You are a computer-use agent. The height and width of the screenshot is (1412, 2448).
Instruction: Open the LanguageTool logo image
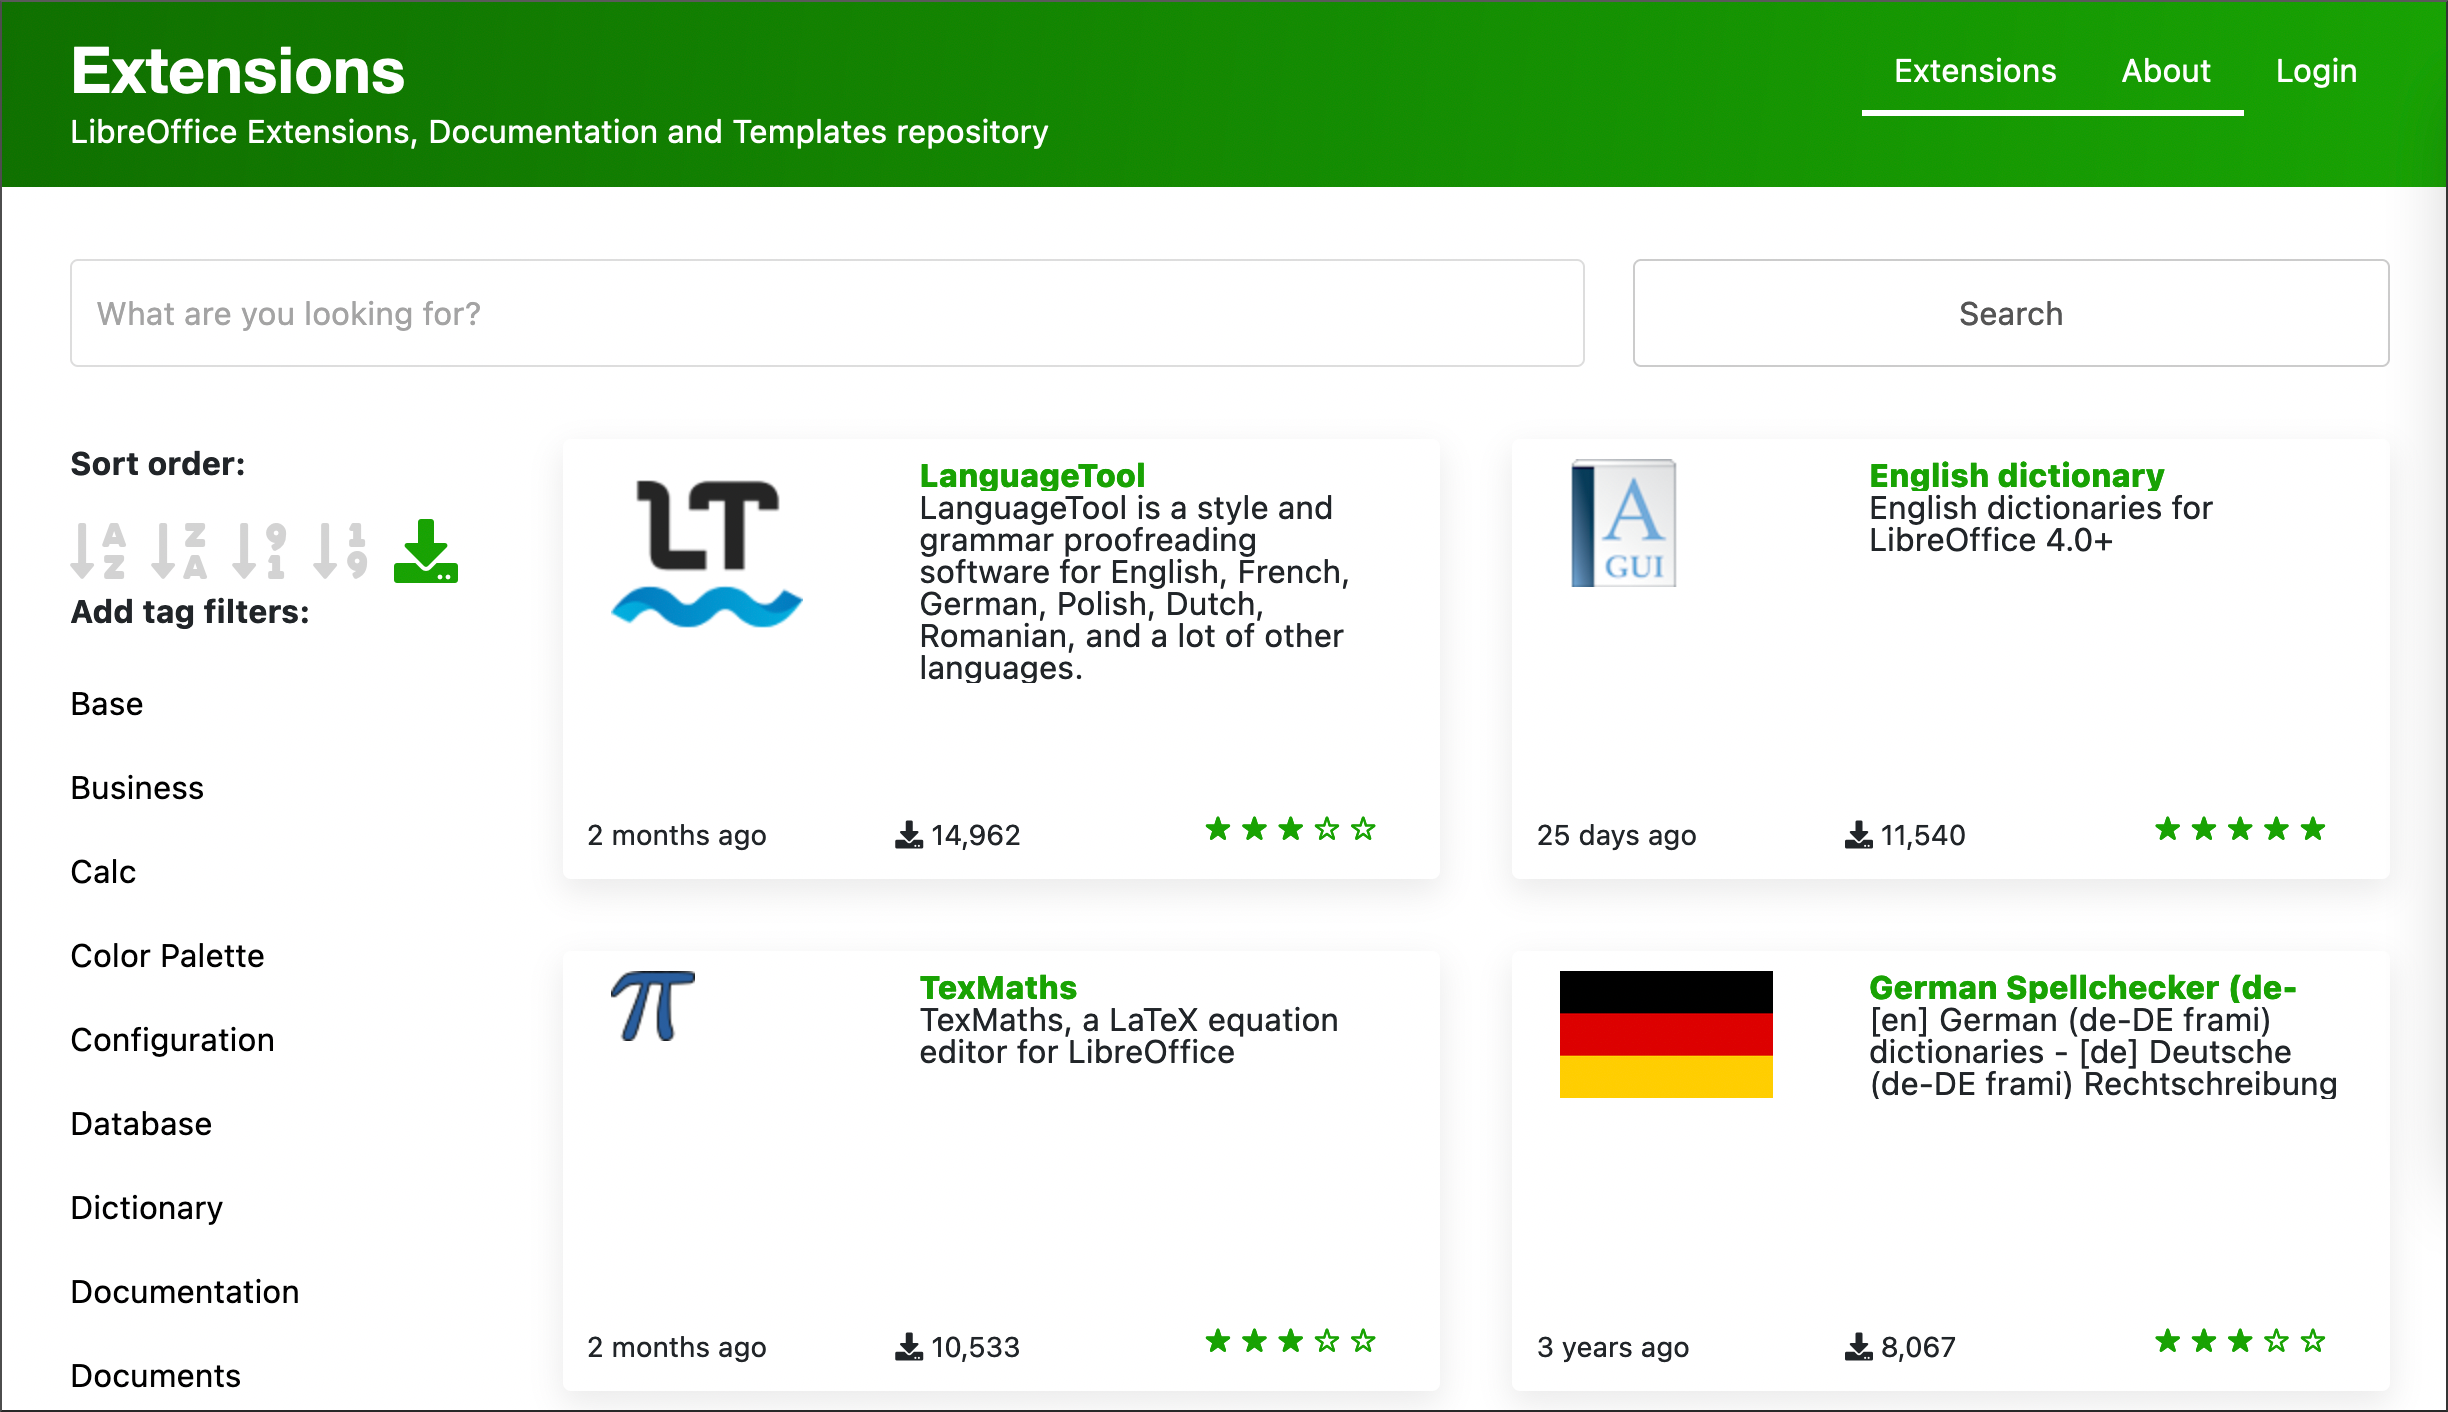707,553
